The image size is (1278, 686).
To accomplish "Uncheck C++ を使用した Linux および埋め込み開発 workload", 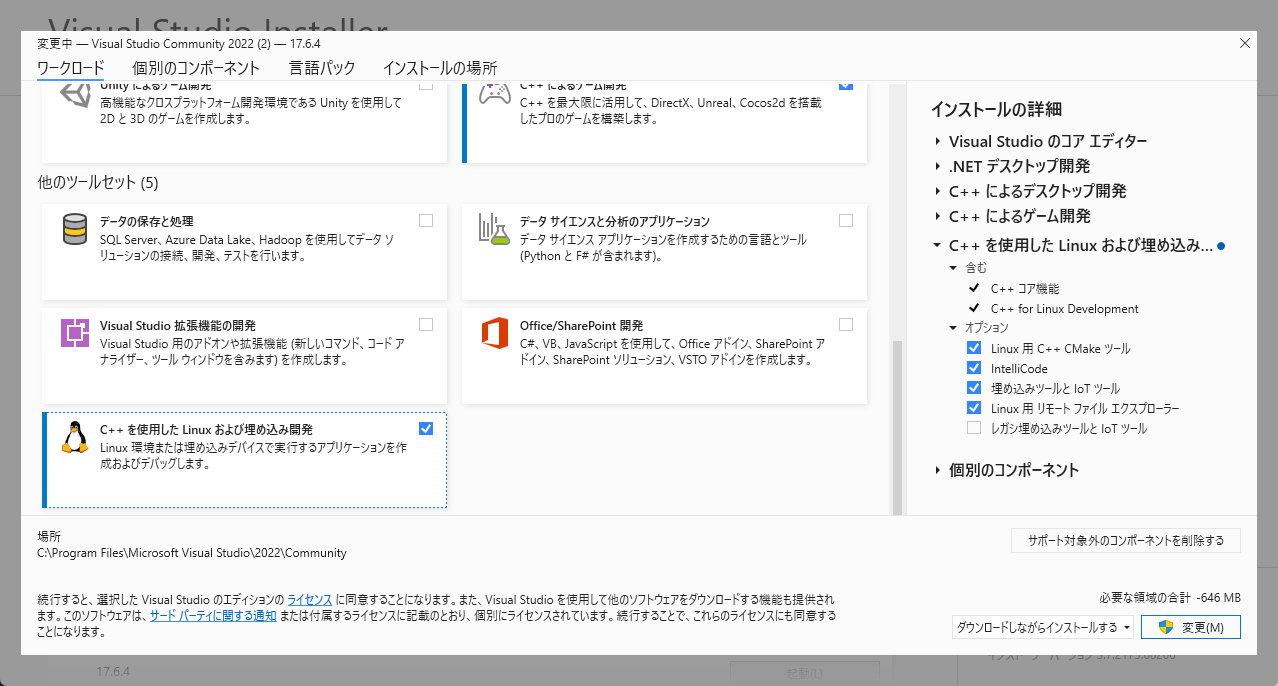I will pos(426,428).
